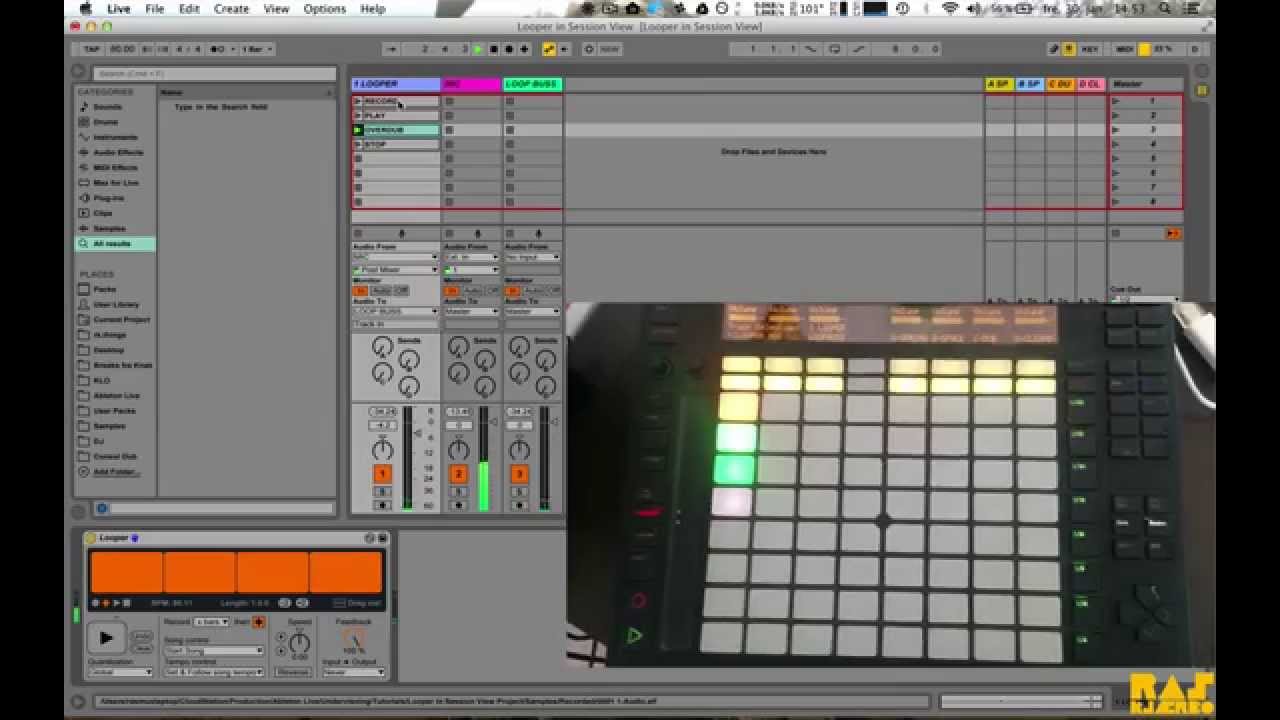Open Ext. In Audio From on MIC track
Screen dimensions: 1280x720
[x=472, y=257]
